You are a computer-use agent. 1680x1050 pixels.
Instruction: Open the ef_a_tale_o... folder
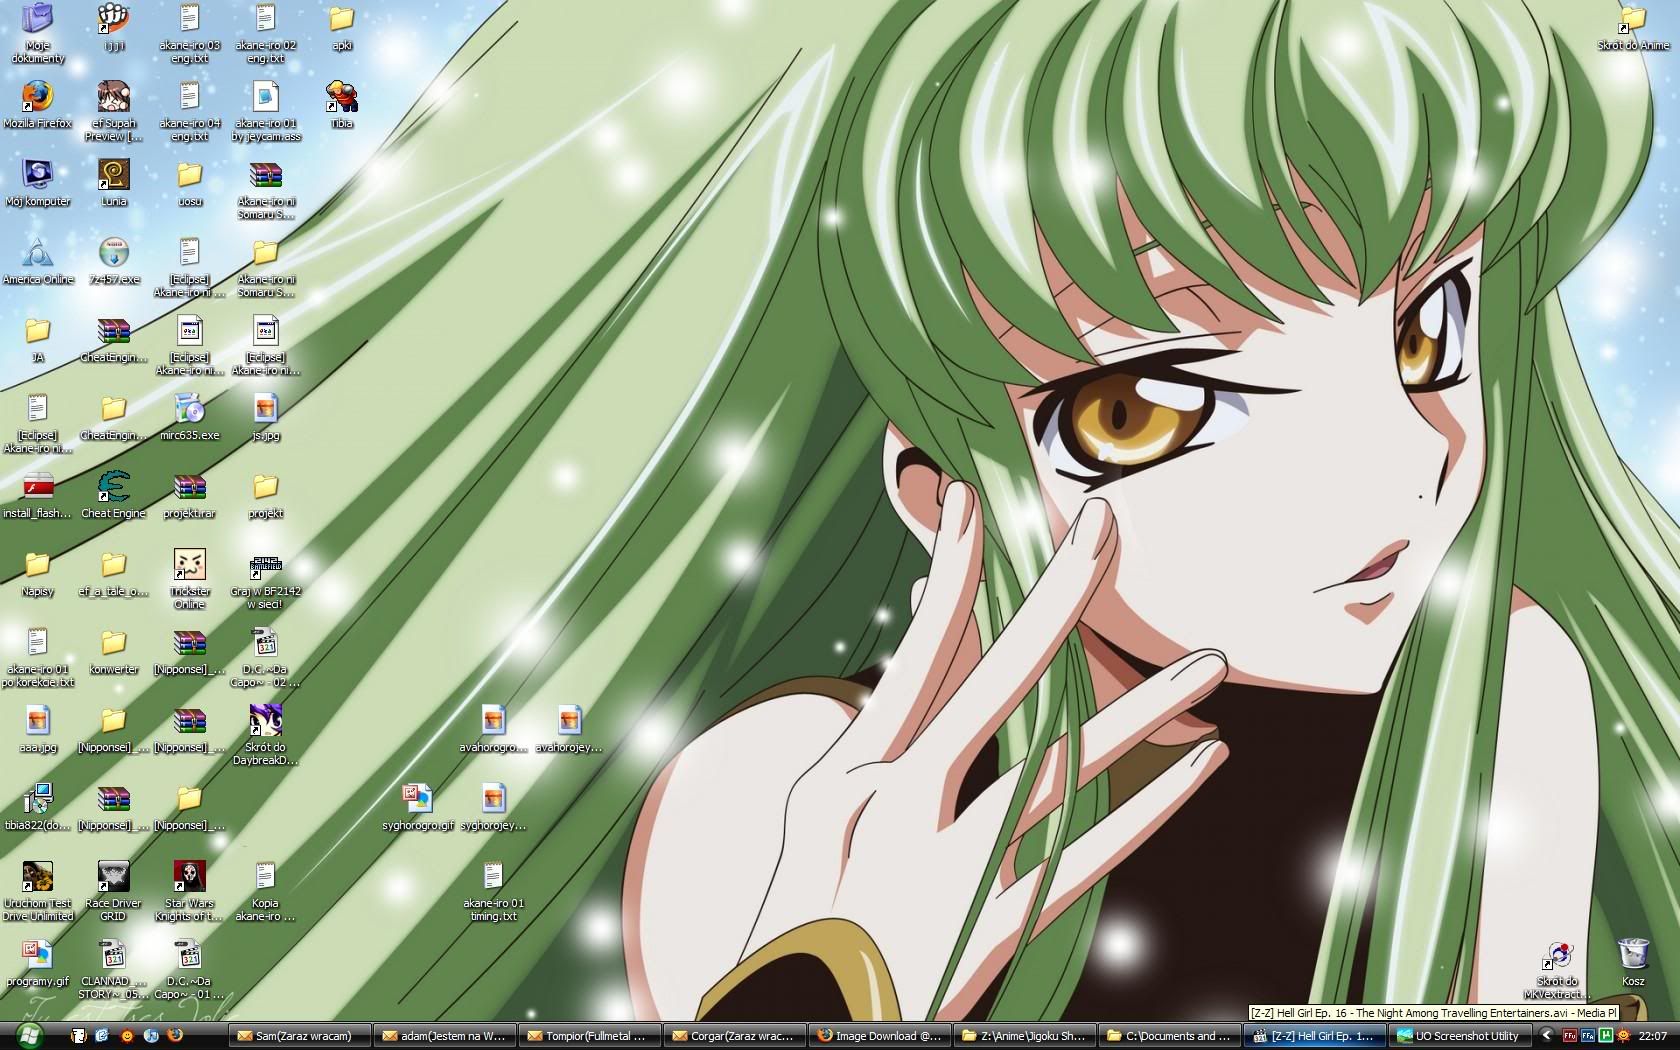tap(113, 573)
